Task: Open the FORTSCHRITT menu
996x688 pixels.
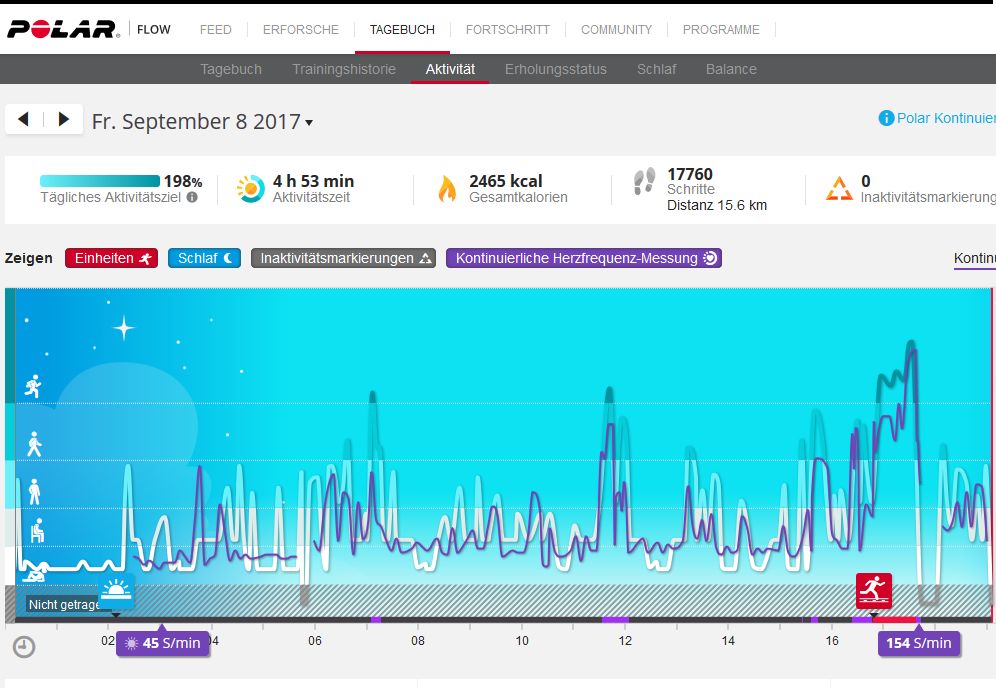Action: tap(507, 30)
